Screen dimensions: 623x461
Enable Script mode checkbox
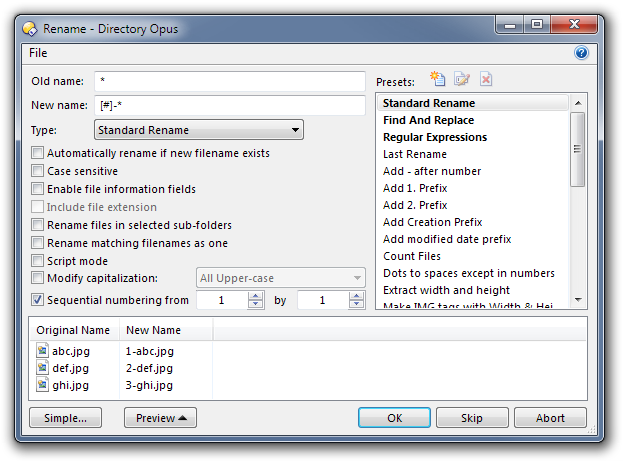coord(37,261)
